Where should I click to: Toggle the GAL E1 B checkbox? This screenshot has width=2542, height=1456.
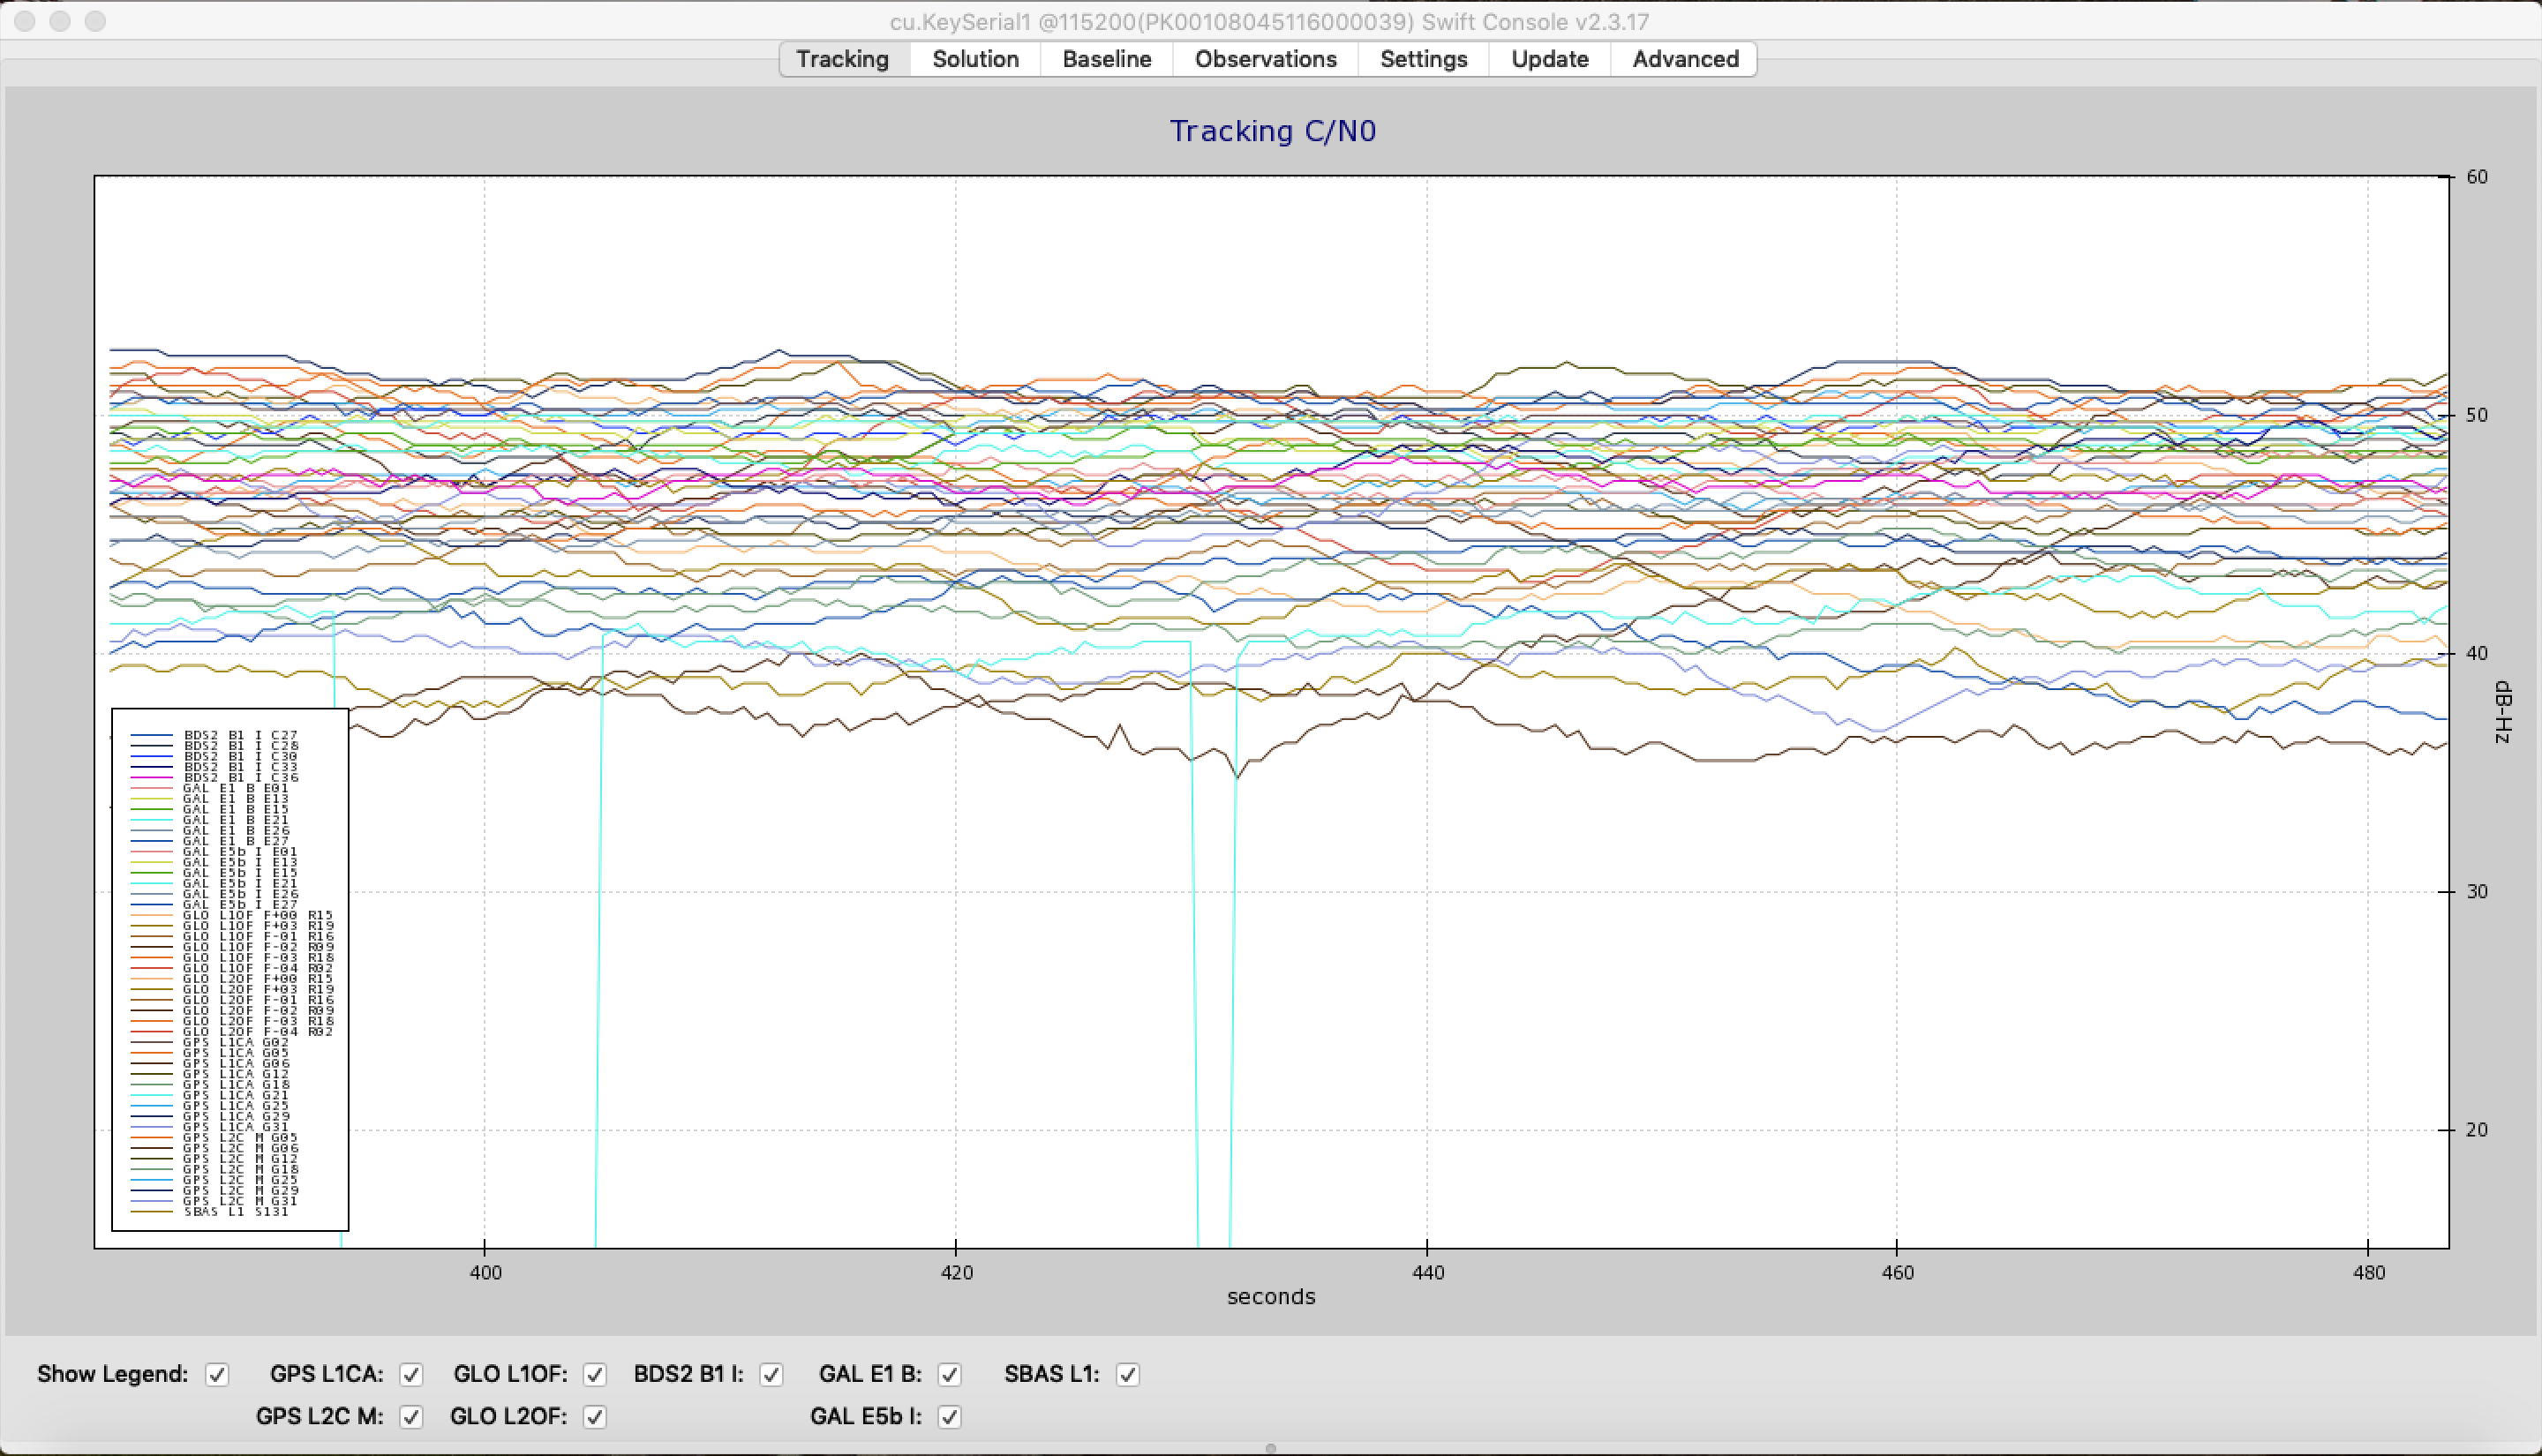click(x=950, y=1374)
